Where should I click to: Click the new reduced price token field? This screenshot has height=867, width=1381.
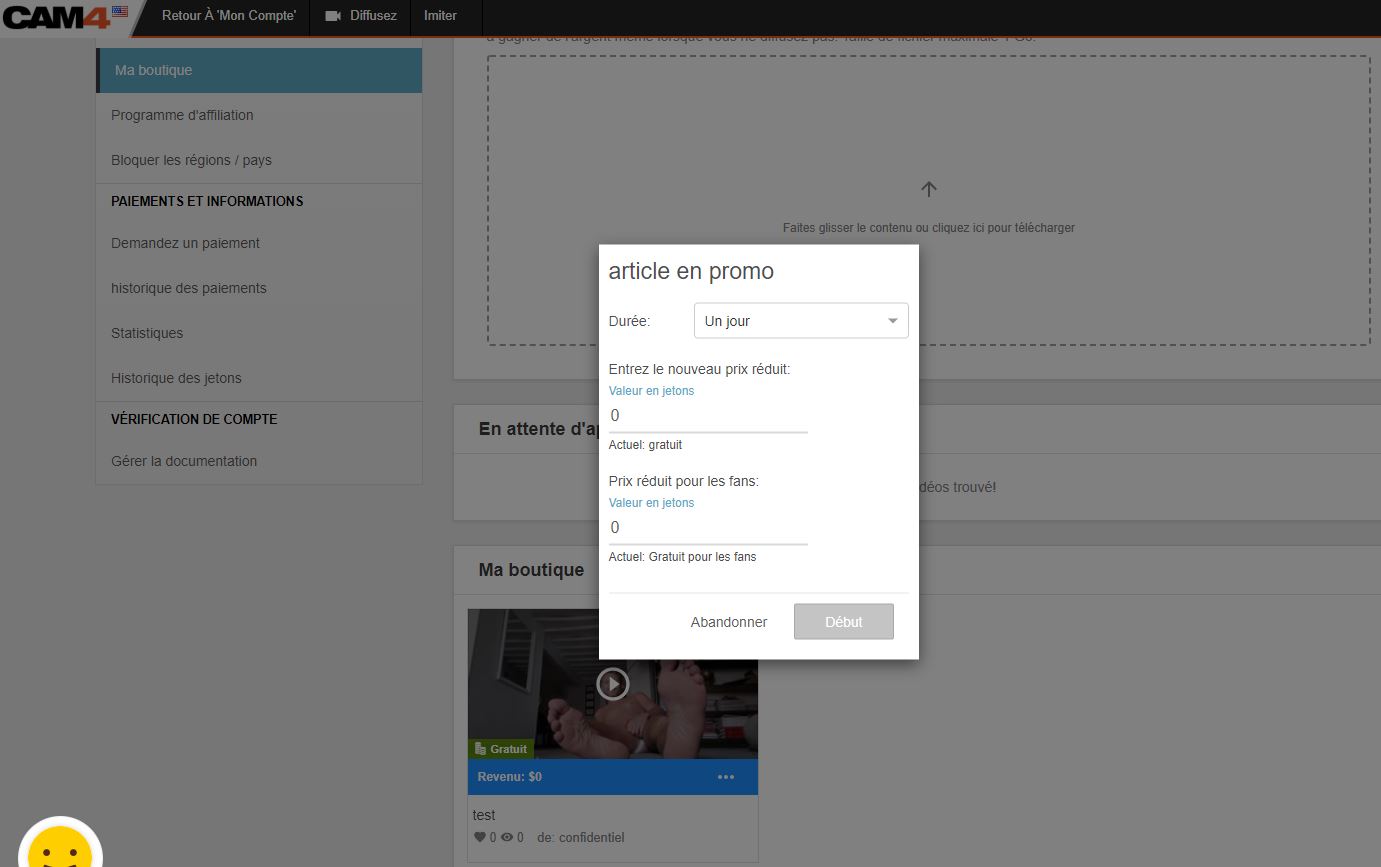click(707, 416)
